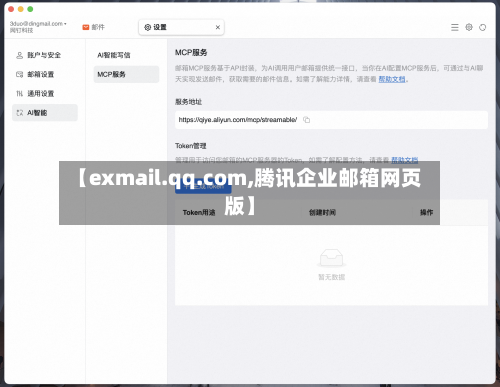Image resolution: width=500 pixels, height=387 pixels.
Task: Click the gear settings icon in title bar
Action: click(469, 27)
